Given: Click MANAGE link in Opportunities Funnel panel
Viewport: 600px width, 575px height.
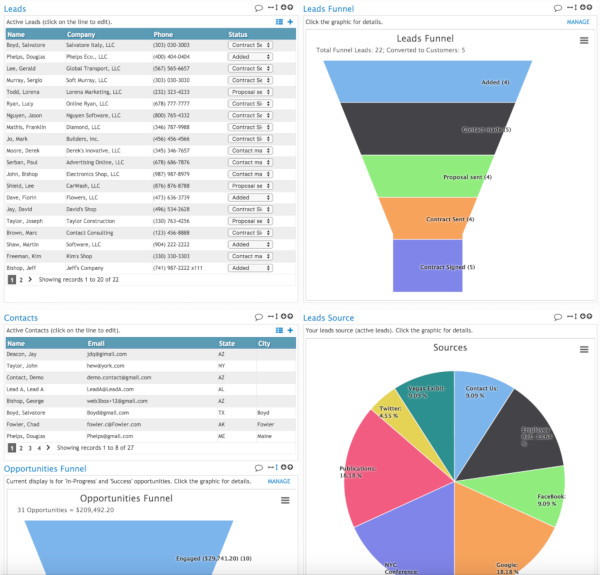Looking at the screenshot, I should point(279,481).
